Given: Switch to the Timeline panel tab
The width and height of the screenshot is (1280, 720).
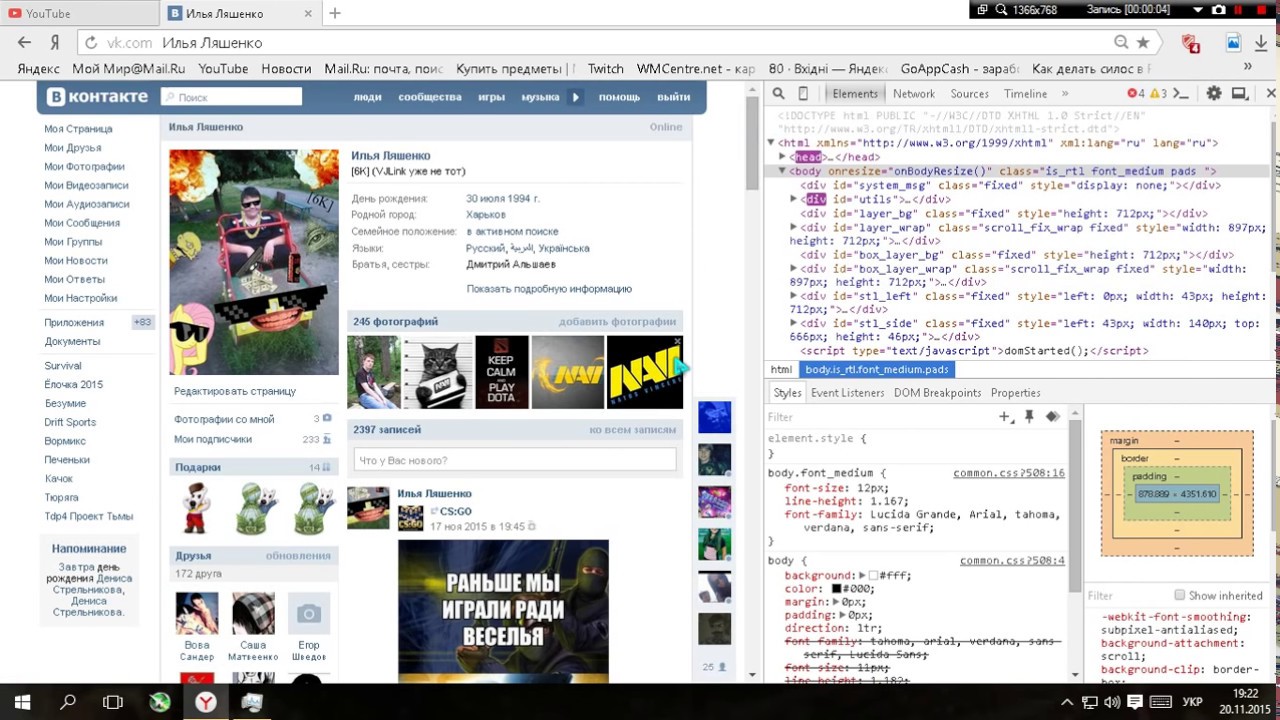Looking at the screenshot, I should 1025,93.
